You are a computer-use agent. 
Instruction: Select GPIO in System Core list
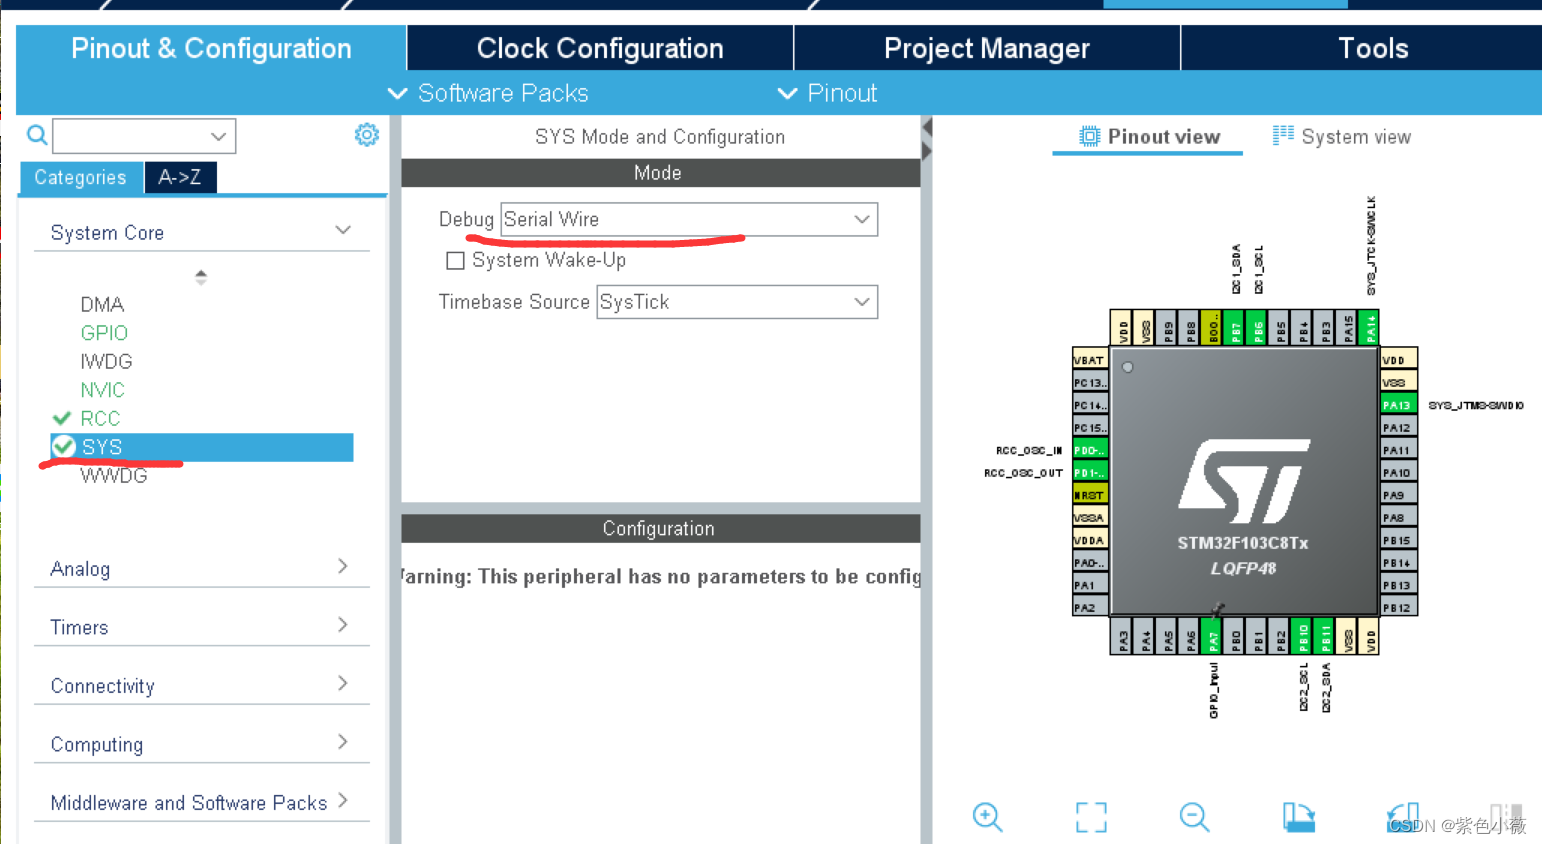click(104, 333)
